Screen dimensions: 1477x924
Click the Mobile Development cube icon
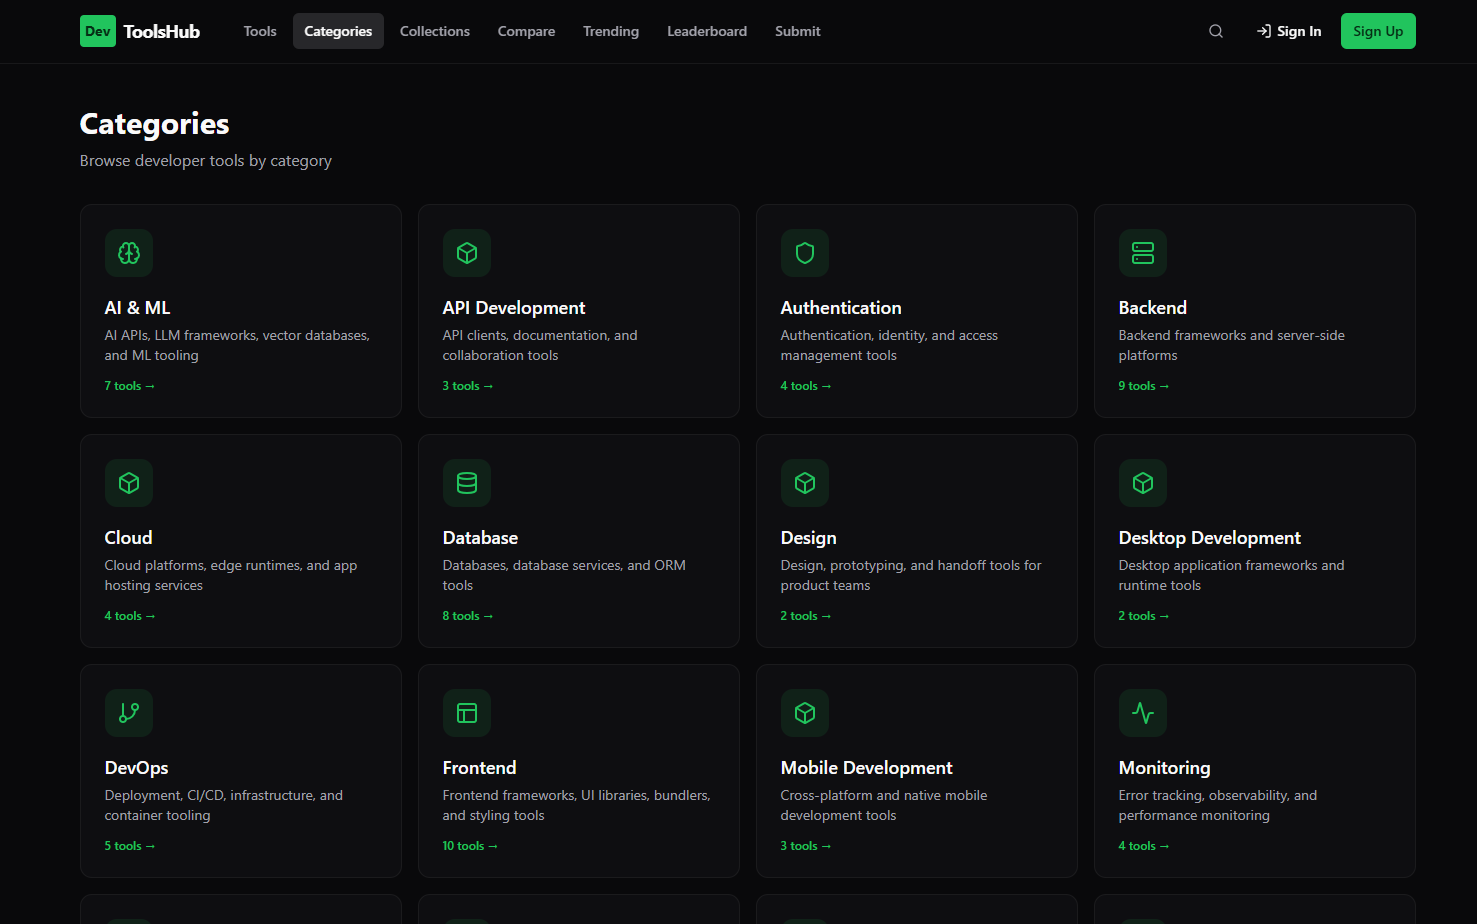(805, 713)
